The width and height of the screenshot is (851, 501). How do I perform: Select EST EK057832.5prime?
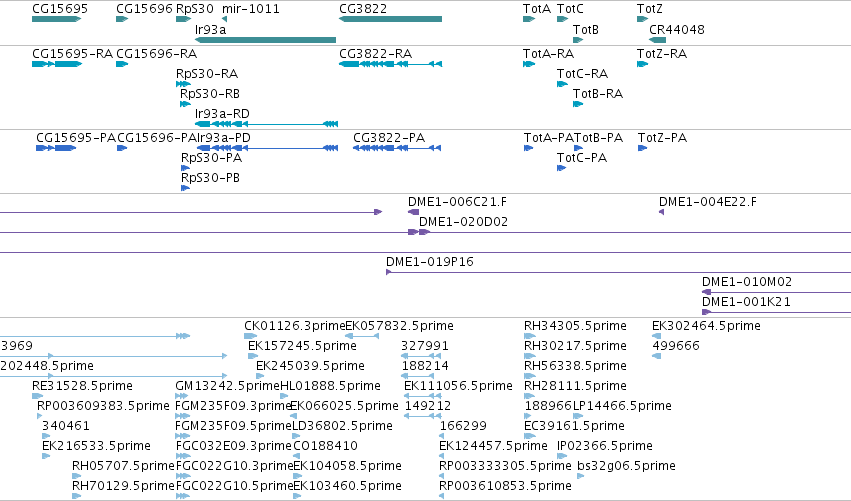tap(362, 336)
